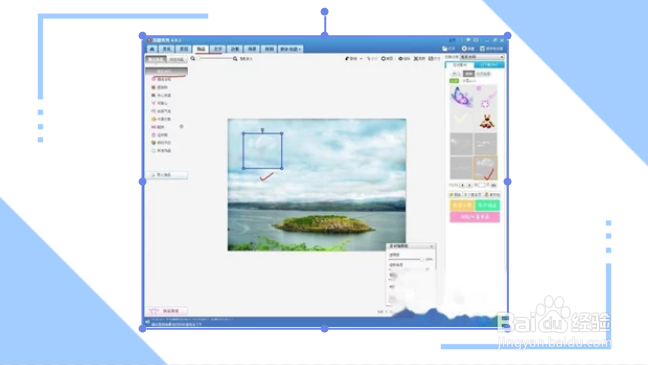Click the page number field under thumbnails
Screen dimensions: 648x365
pos(481,185)
